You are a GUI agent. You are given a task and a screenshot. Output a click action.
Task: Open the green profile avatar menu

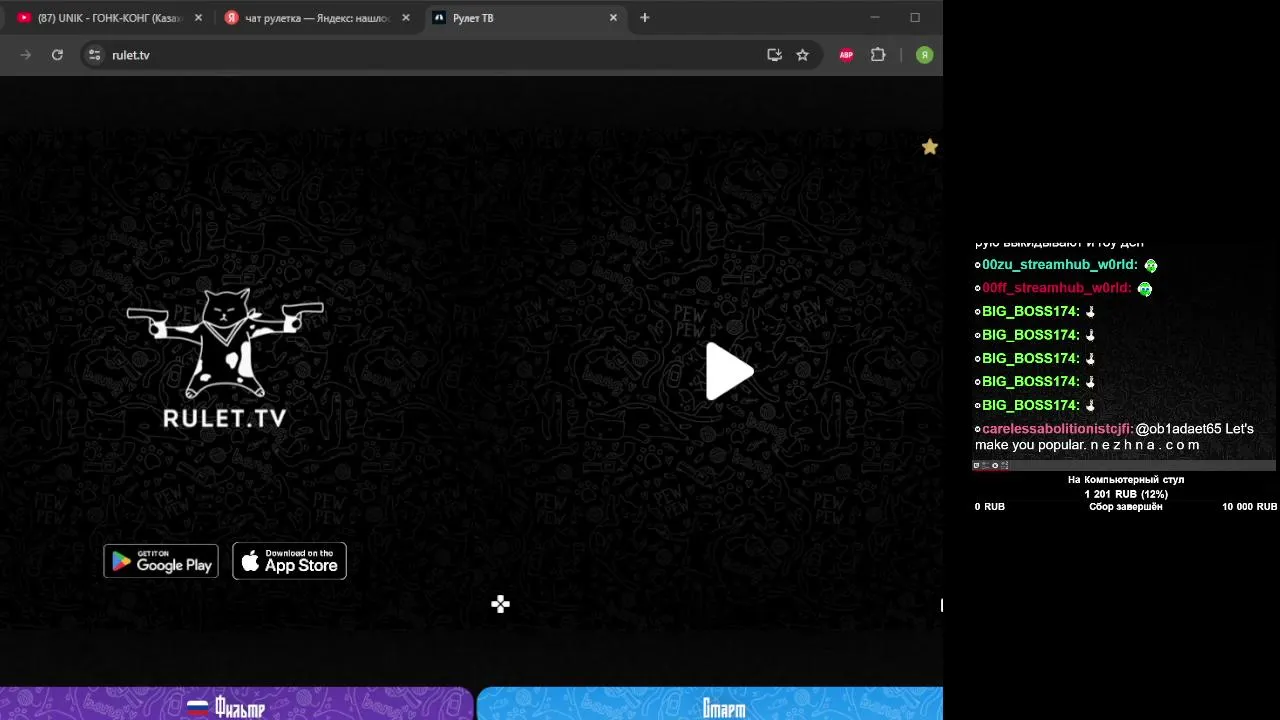coord(924,55)
